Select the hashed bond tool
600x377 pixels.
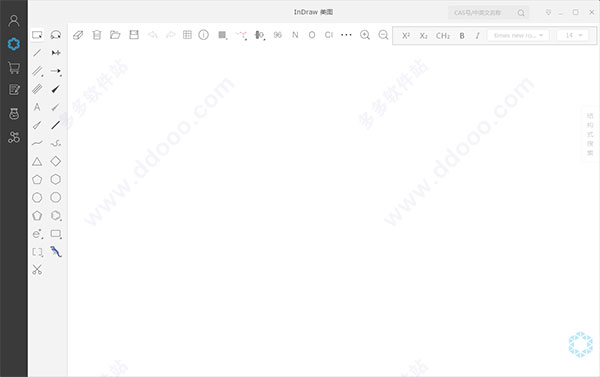pyautogui.click(x=37, y=89)
